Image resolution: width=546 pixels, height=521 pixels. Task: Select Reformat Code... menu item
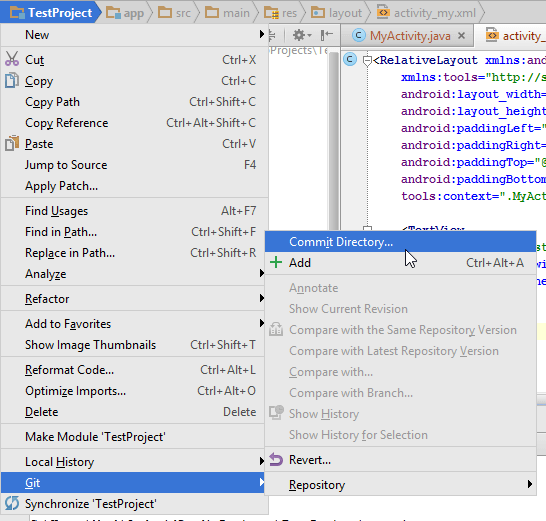click(x=134, y=370)
